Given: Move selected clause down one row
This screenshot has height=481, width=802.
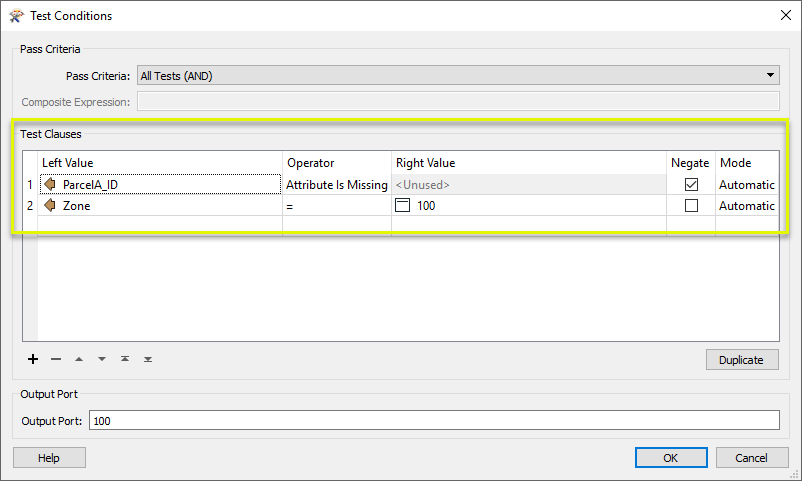Looking at the screenshot, I should pyautogui.click(x=102, y=359).
